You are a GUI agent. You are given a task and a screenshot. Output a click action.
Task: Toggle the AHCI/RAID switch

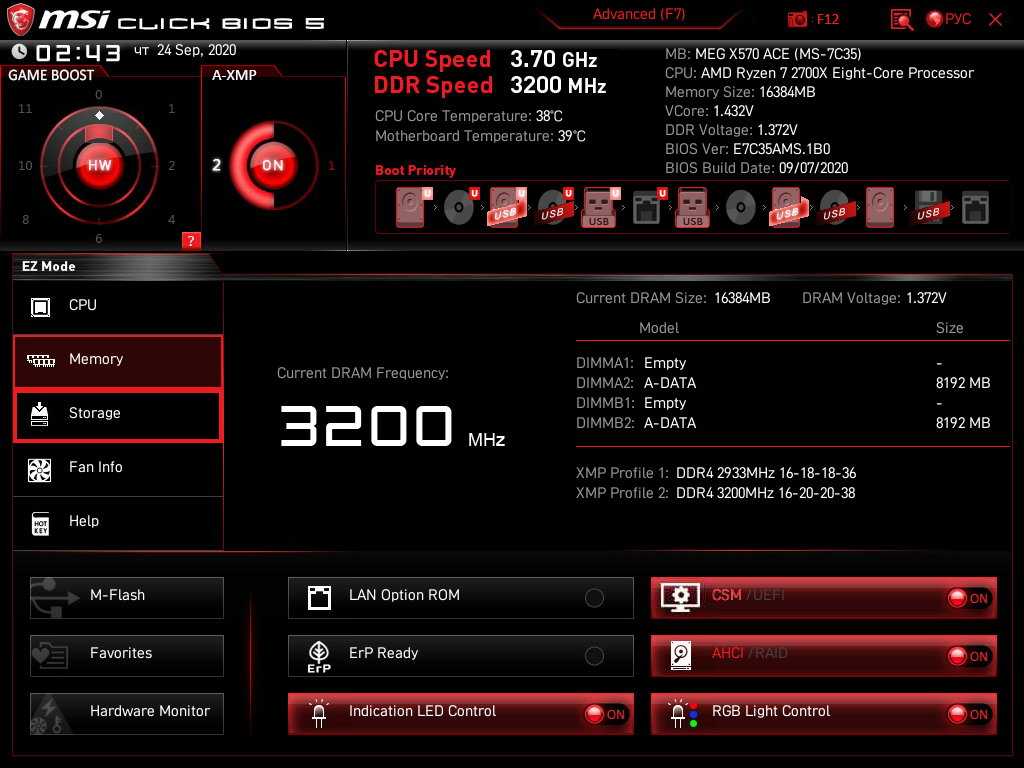coord(968,656)
